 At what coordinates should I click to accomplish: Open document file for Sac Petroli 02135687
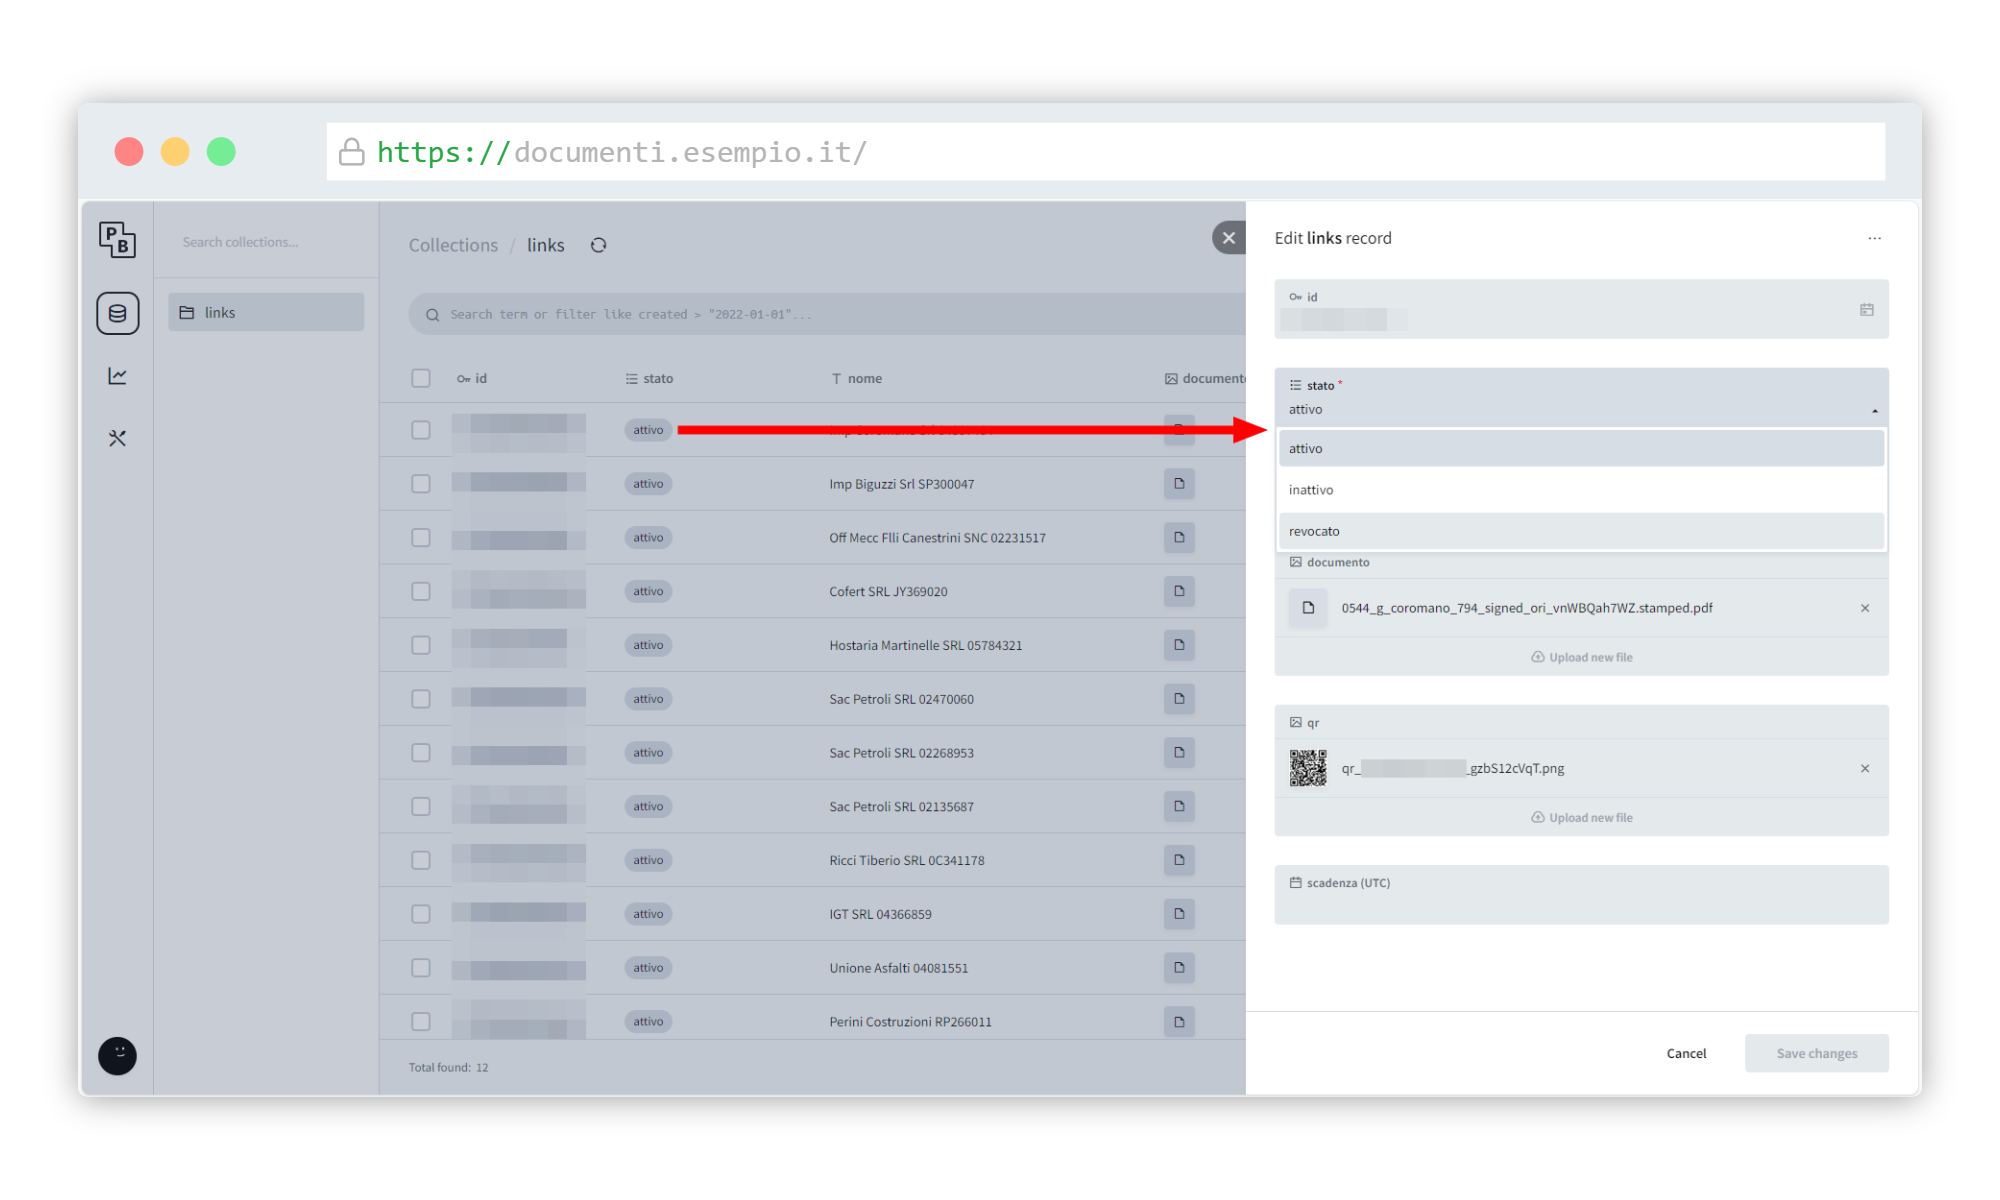click(x=1179, y=806)
